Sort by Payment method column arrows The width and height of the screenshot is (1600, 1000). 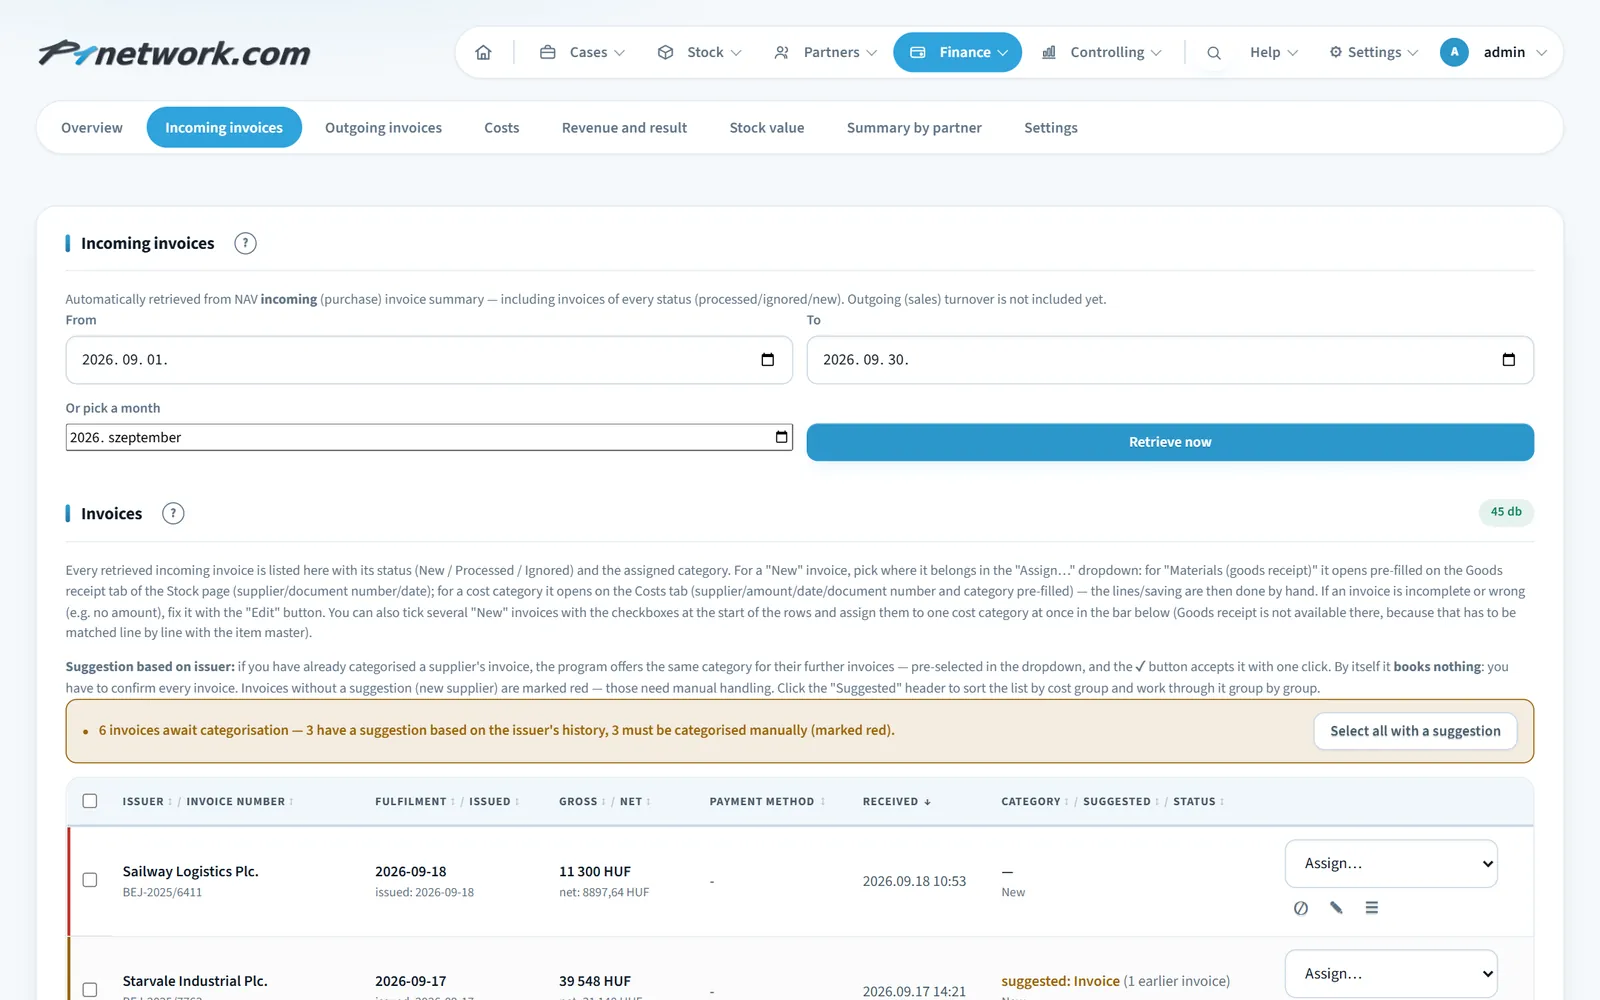tap(822, 802)
